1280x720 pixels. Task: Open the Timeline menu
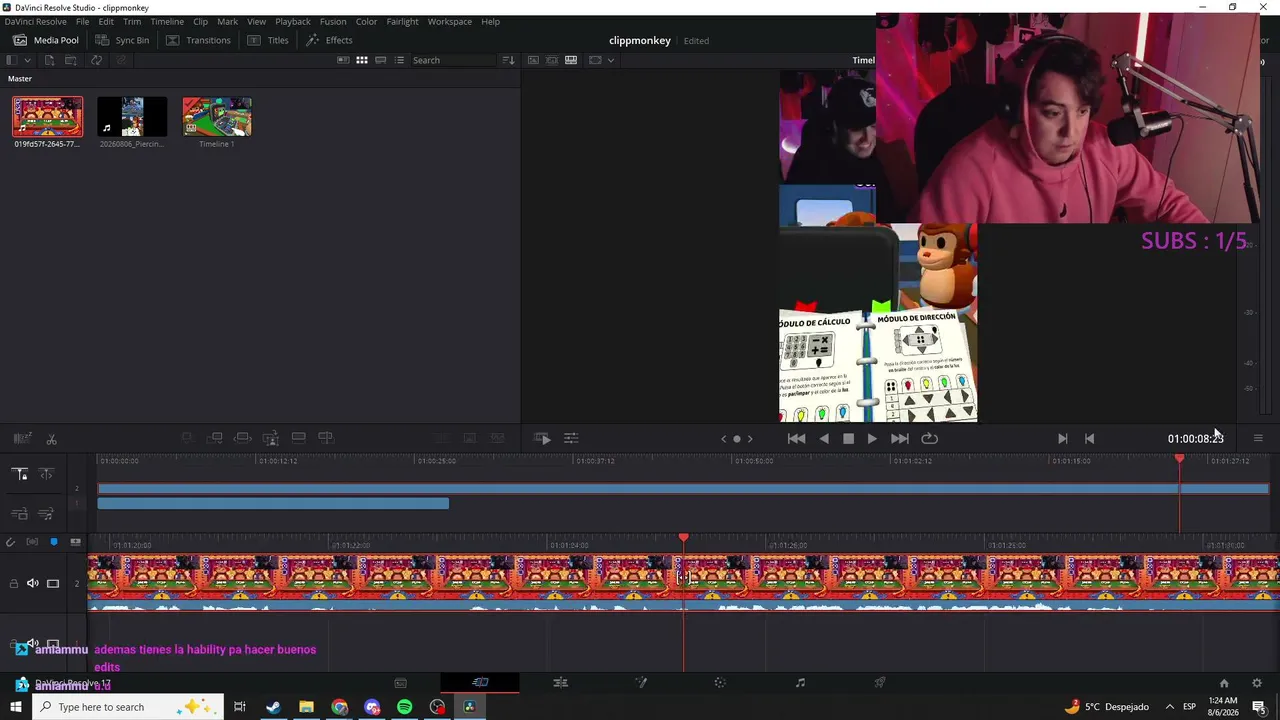click(167, 21)
